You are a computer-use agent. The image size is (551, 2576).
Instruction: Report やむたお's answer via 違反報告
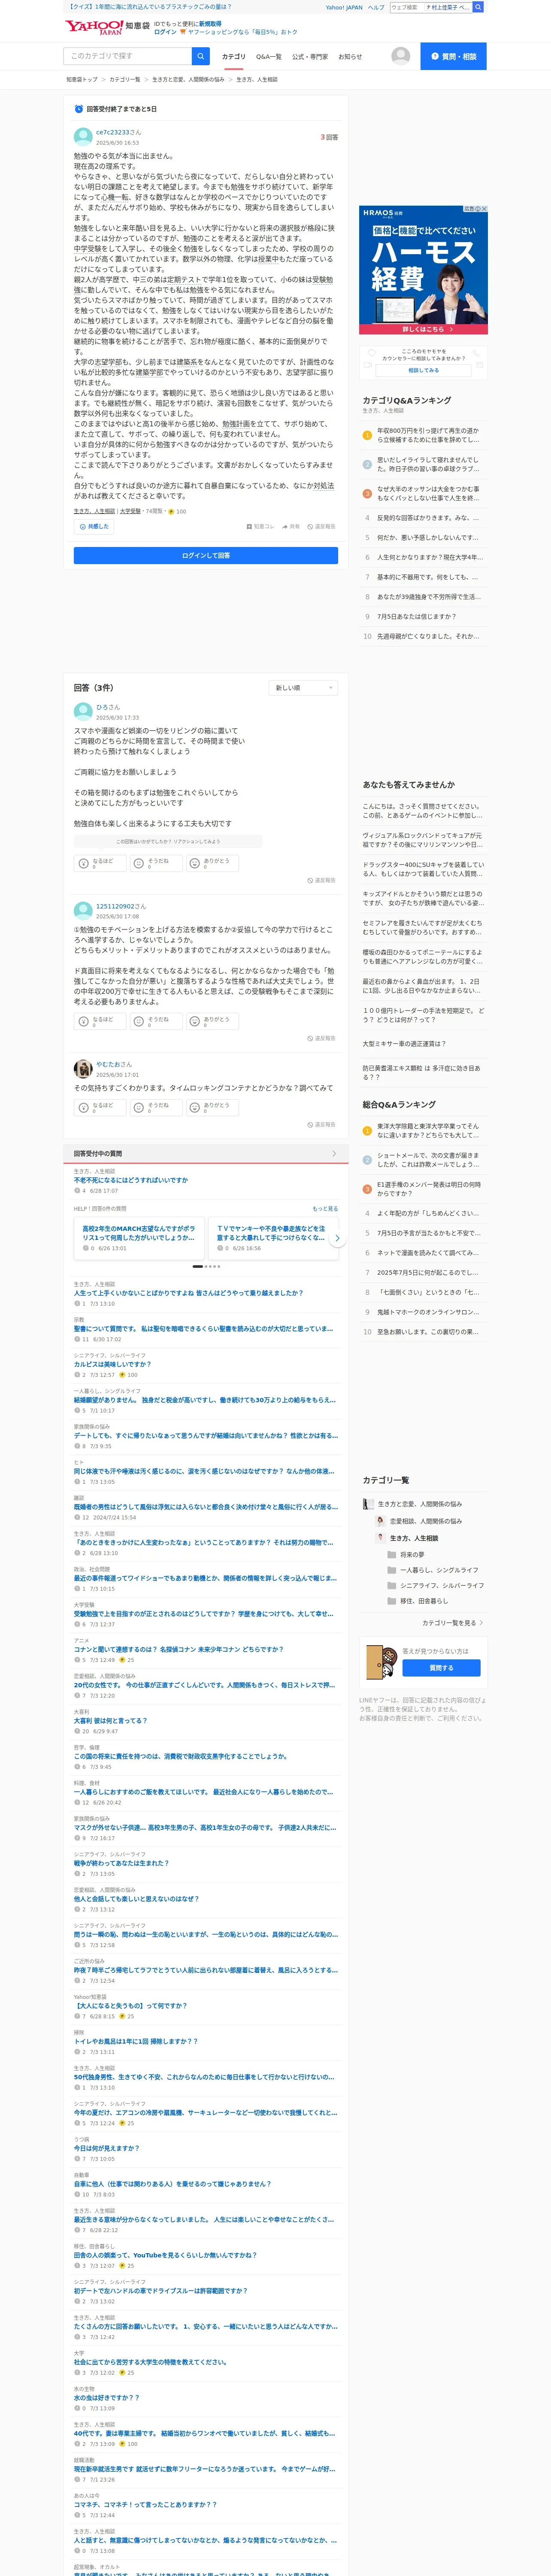click(322, 1125)
